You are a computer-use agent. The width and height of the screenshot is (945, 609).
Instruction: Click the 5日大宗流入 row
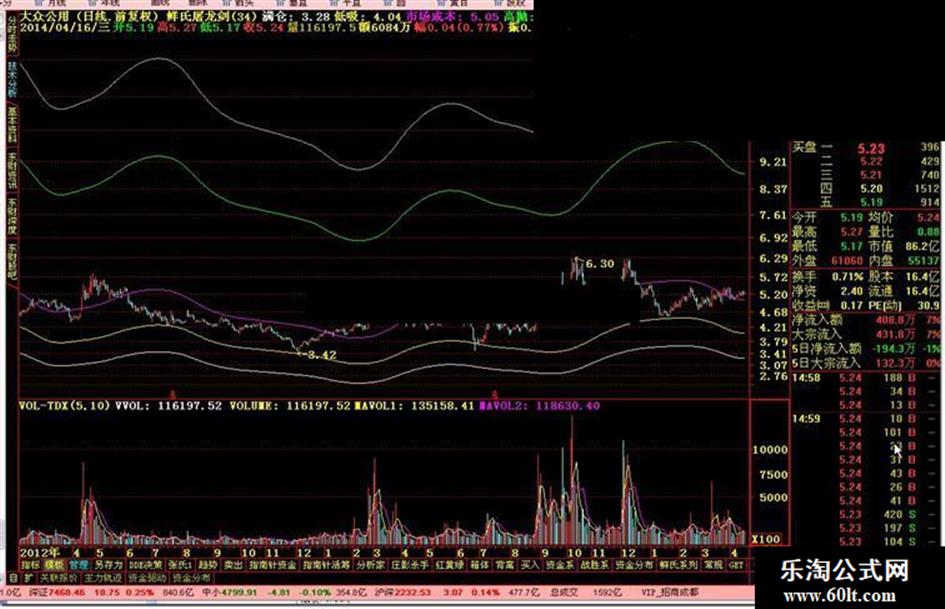click(865, 363)
